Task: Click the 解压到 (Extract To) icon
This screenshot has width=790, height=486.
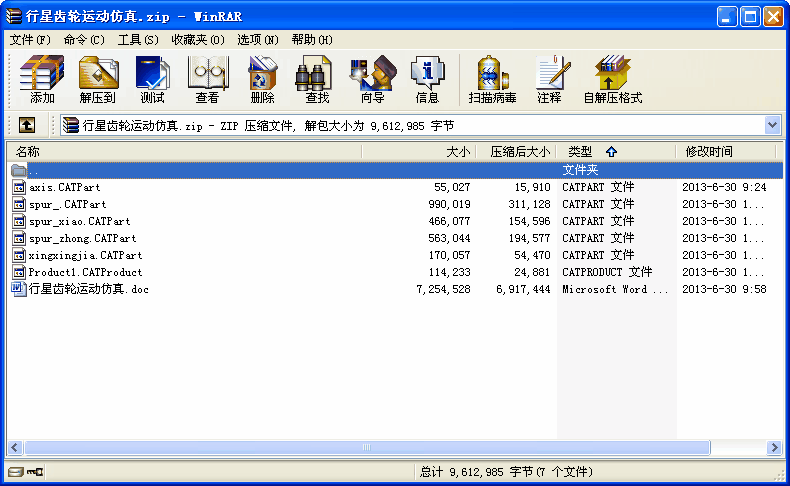Action: [98, 80]
